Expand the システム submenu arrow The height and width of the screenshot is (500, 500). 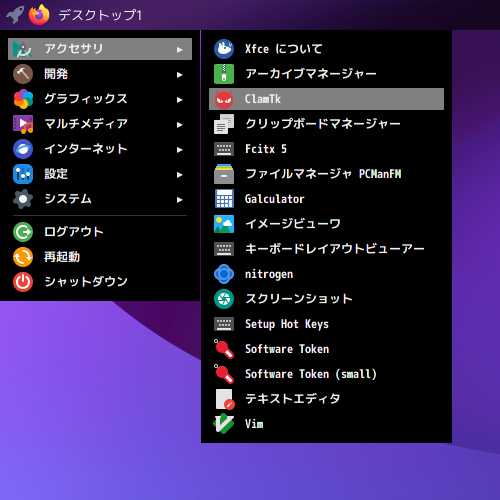(x=180, y=200)
